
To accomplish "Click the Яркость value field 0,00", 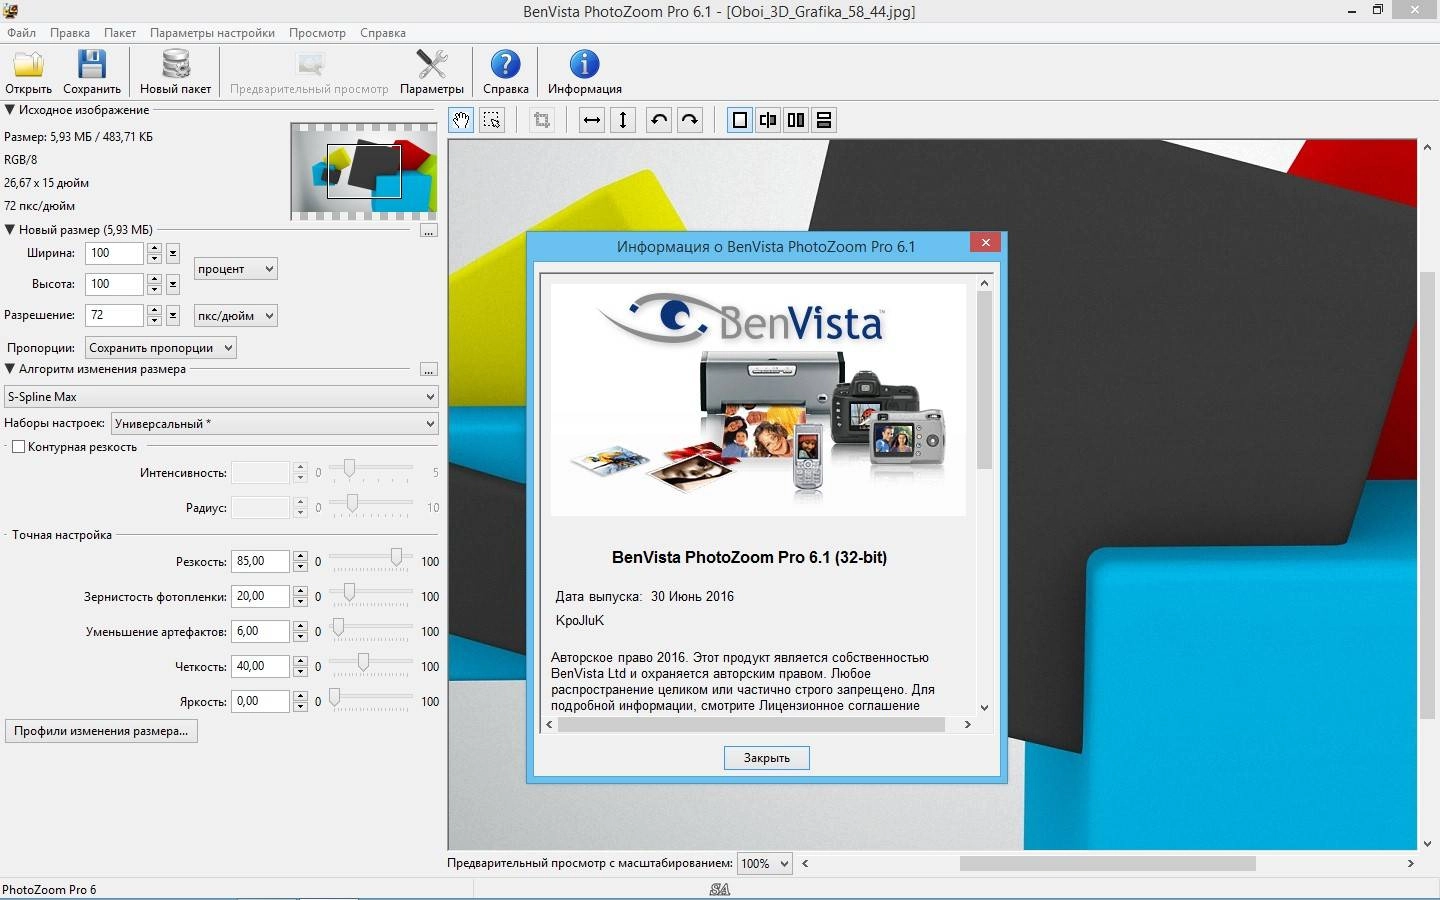I will coord(260,701).
